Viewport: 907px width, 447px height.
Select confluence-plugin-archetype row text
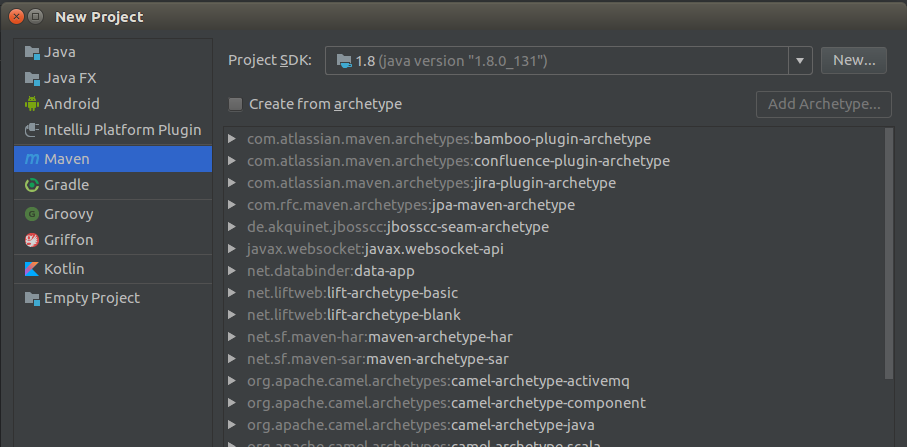pos(458,161)
